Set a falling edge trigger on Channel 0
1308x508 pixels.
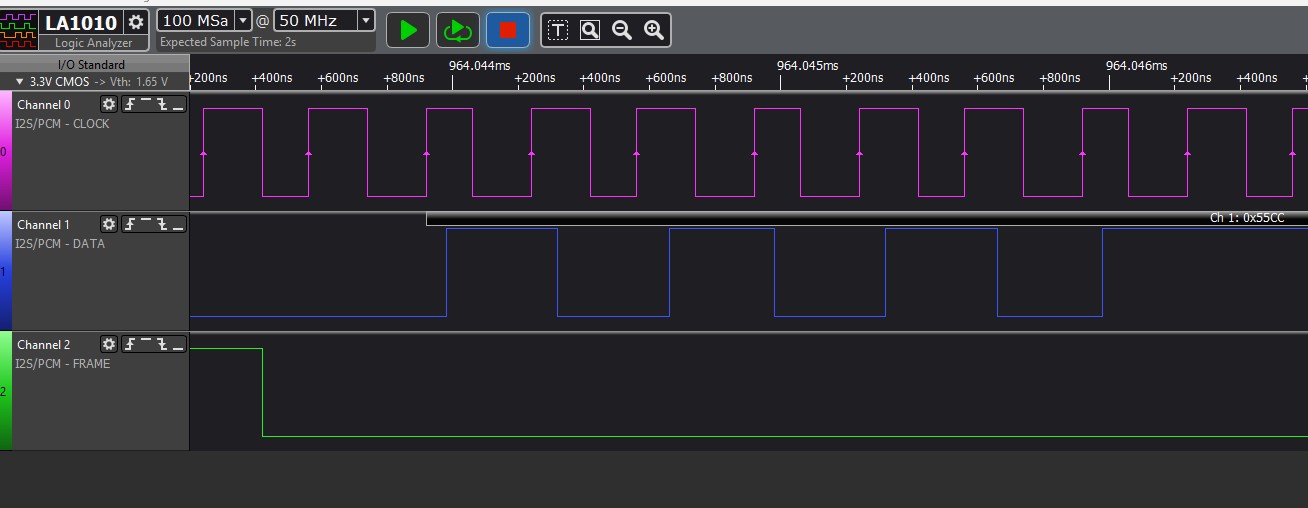162,105
